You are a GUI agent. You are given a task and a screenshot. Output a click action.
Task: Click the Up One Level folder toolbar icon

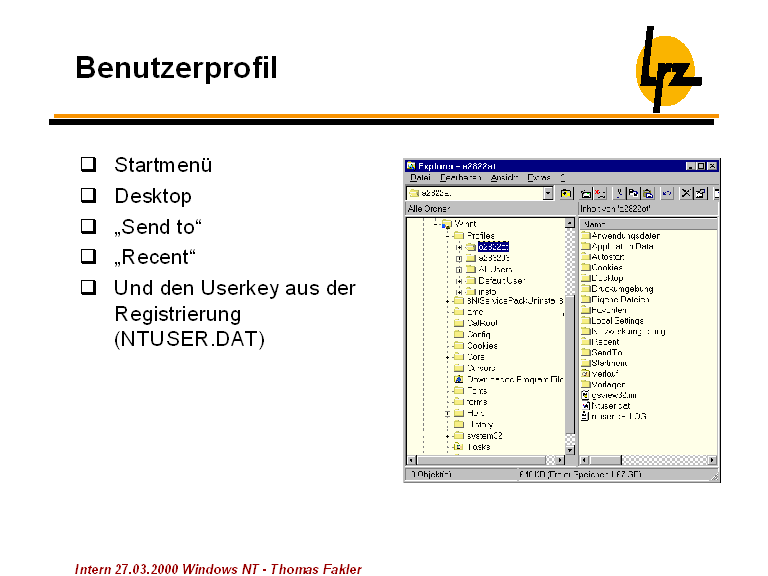click(566, 193)
